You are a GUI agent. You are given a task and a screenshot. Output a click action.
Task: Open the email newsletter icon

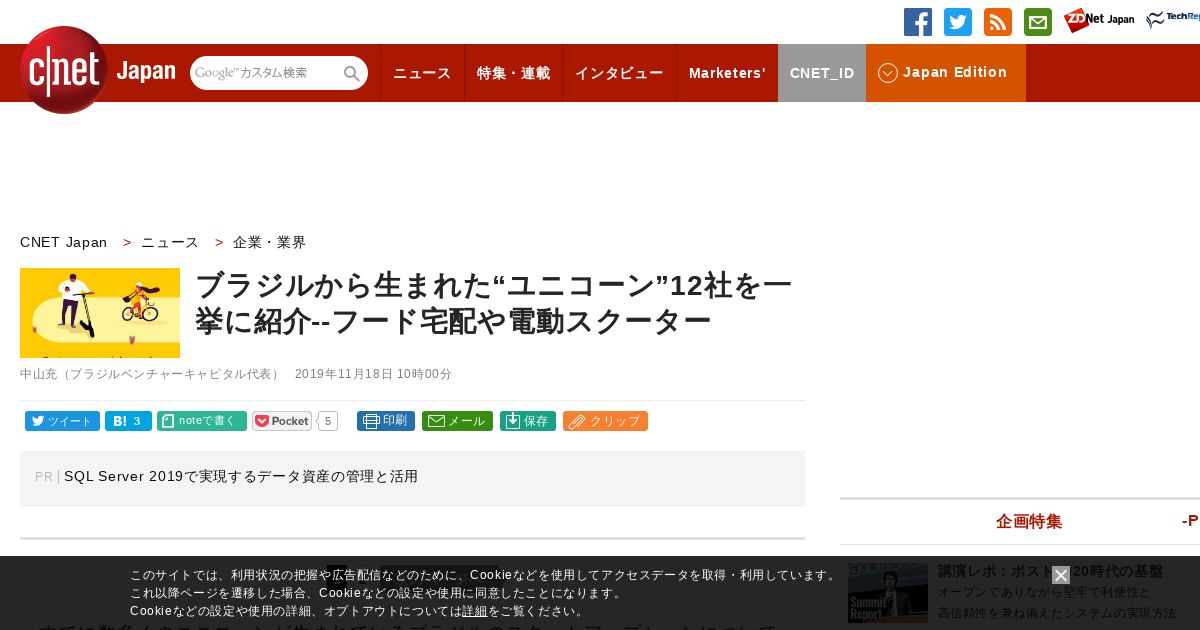click(1038, 22)
